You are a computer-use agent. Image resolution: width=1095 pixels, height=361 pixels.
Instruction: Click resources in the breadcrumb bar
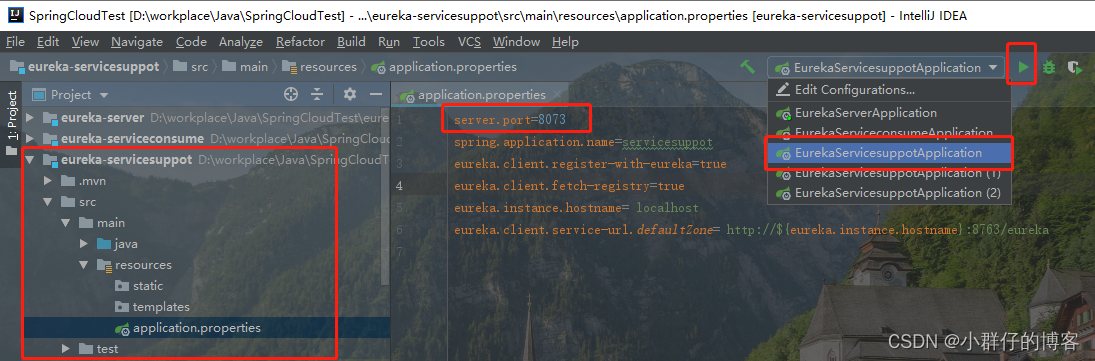pos(319,67)
